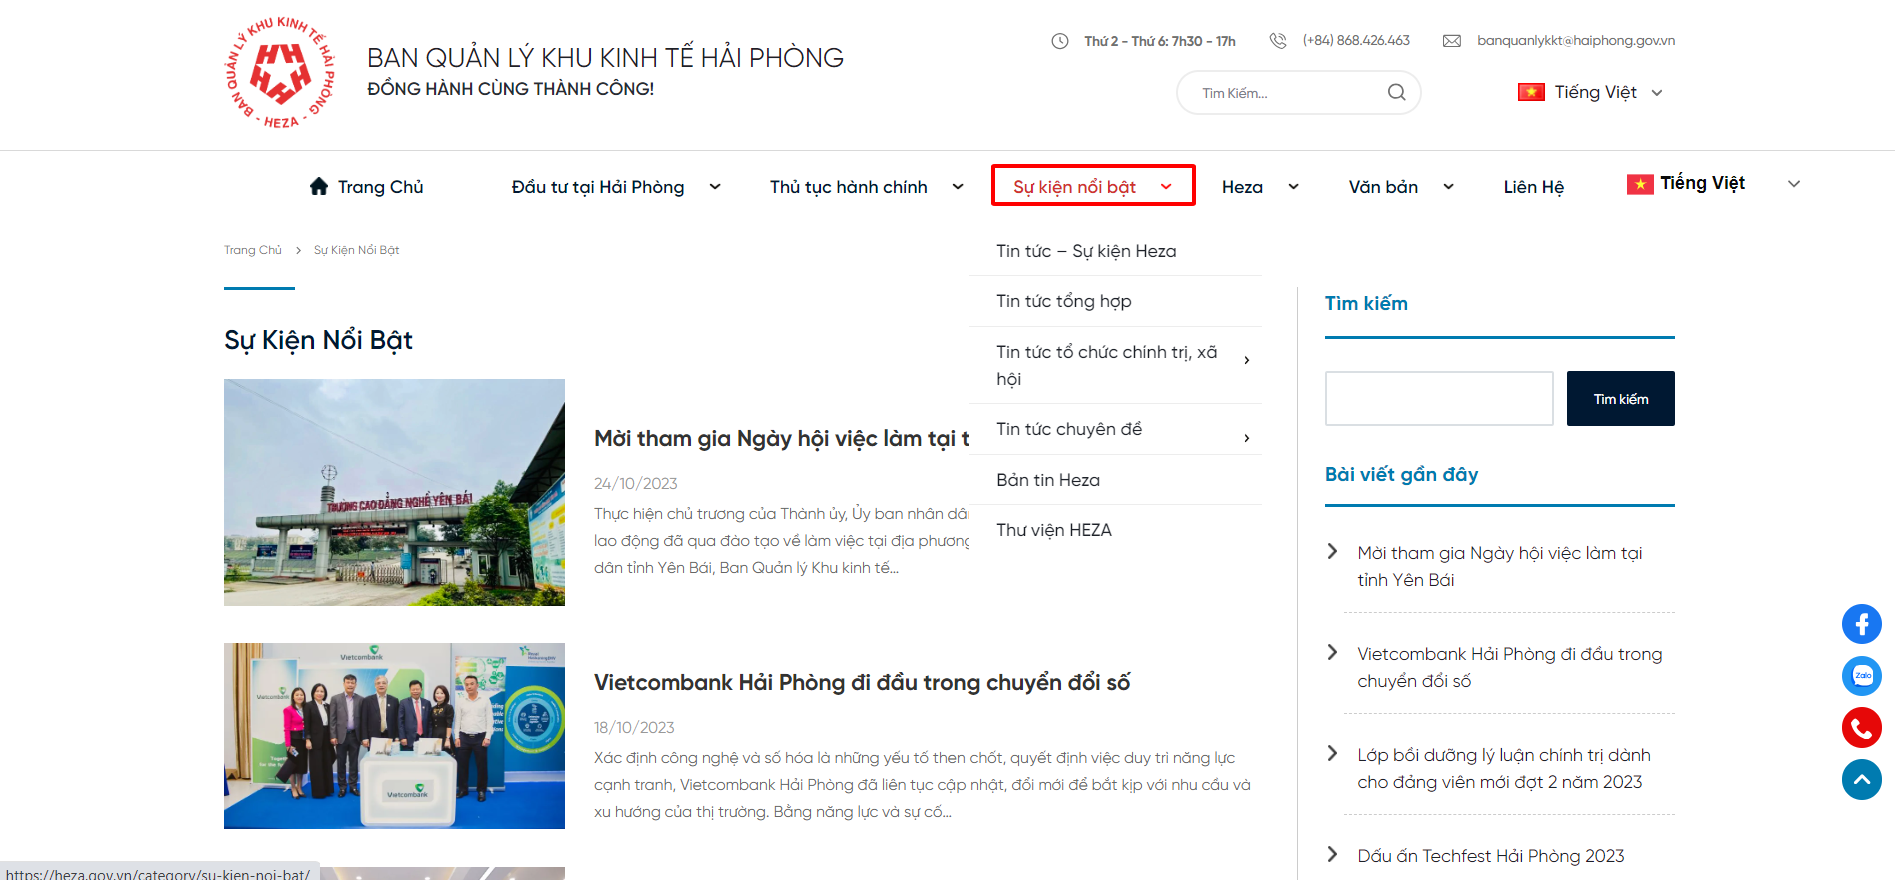Screen dimensions: 1895x880
Task: Click the HEZA circular logo
Action: [280, 73]
